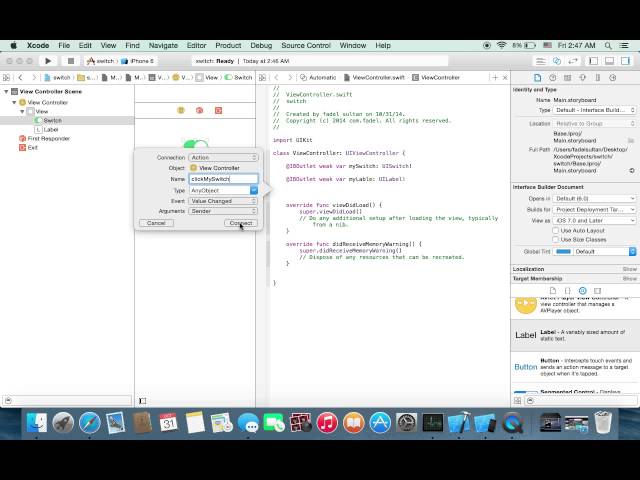The height and width of the screenshot is (480, 640).
Task: Open the Attributes inspector
Action: [x=582, y=78]
